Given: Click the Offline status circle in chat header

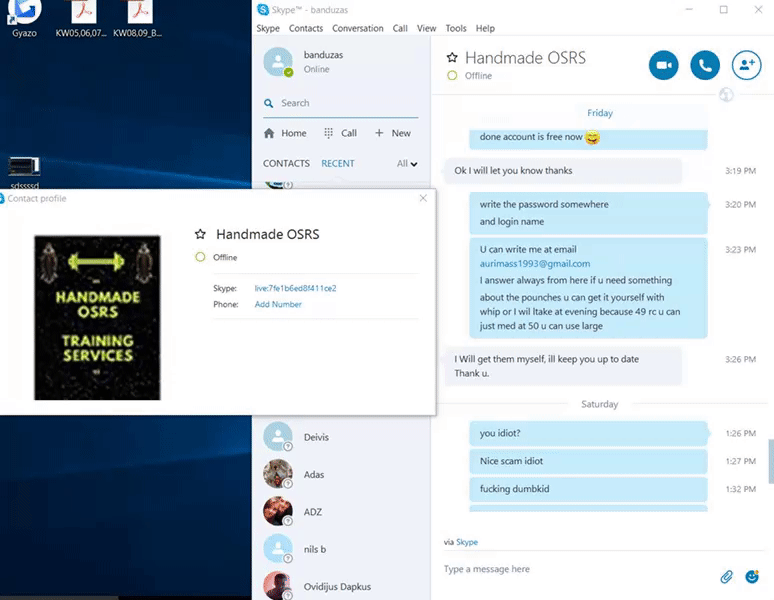Looking at the screenshot, I should coord(452,75).
